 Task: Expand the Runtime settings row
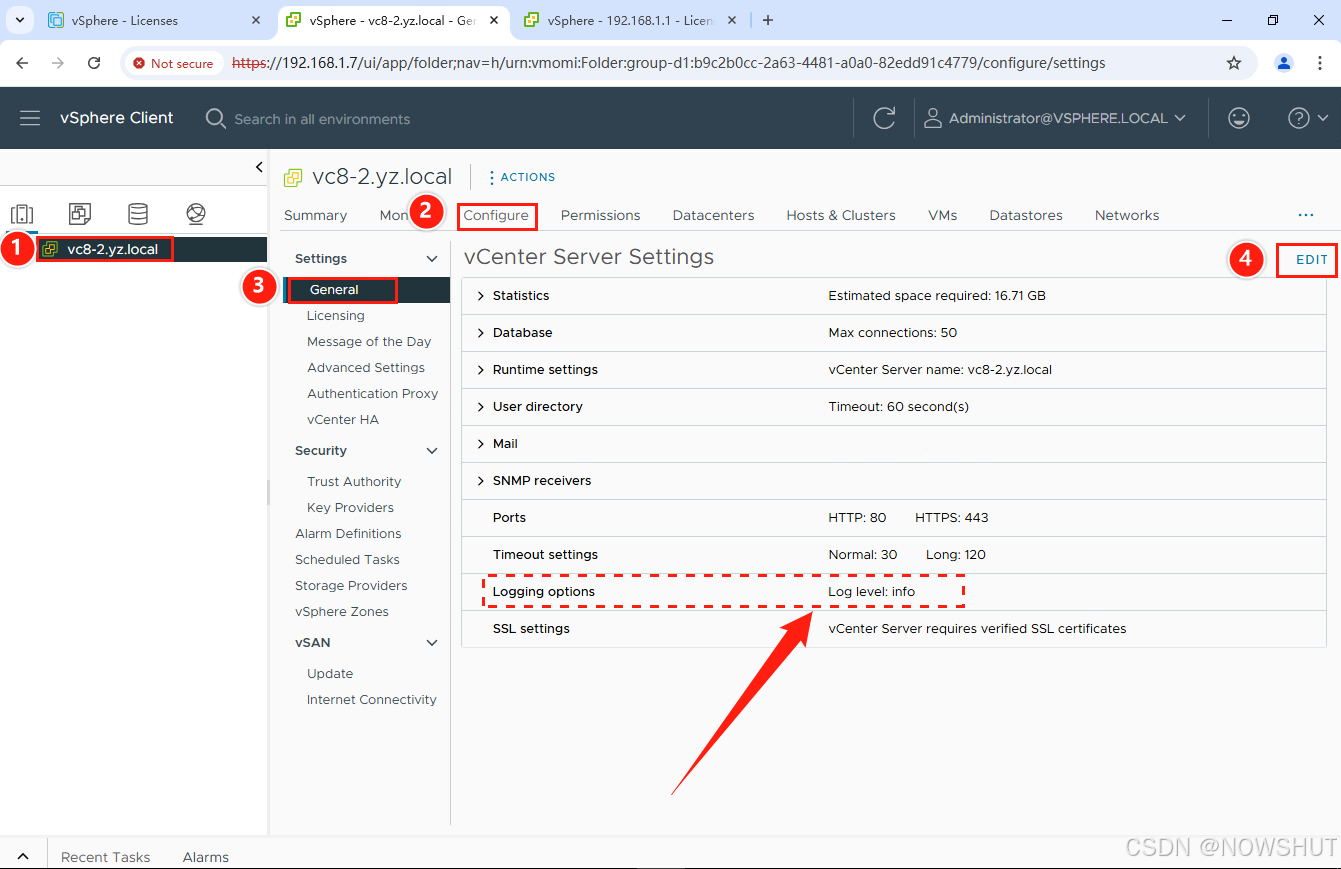(481, 370)
